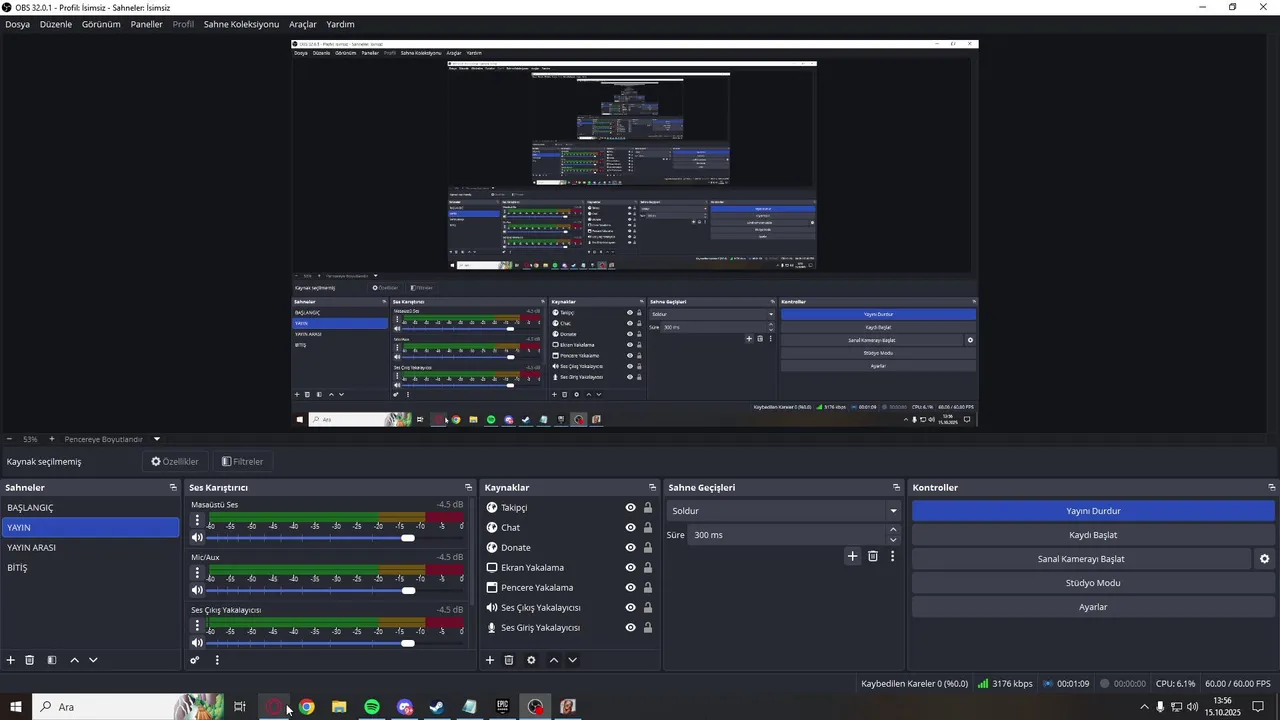Image resolution: width=1280 pixels, height=720 pixels.
Task: Hide the Pencere Yakalama source
Action: pyautogui.click(x=630, y=588)
